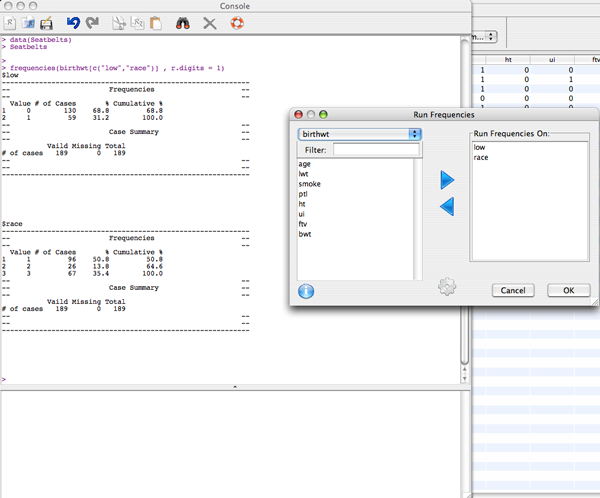The width and height of the screenshot is (600, 498).
Task: Open find with the binoculars icon
Action: click(183, 23)
